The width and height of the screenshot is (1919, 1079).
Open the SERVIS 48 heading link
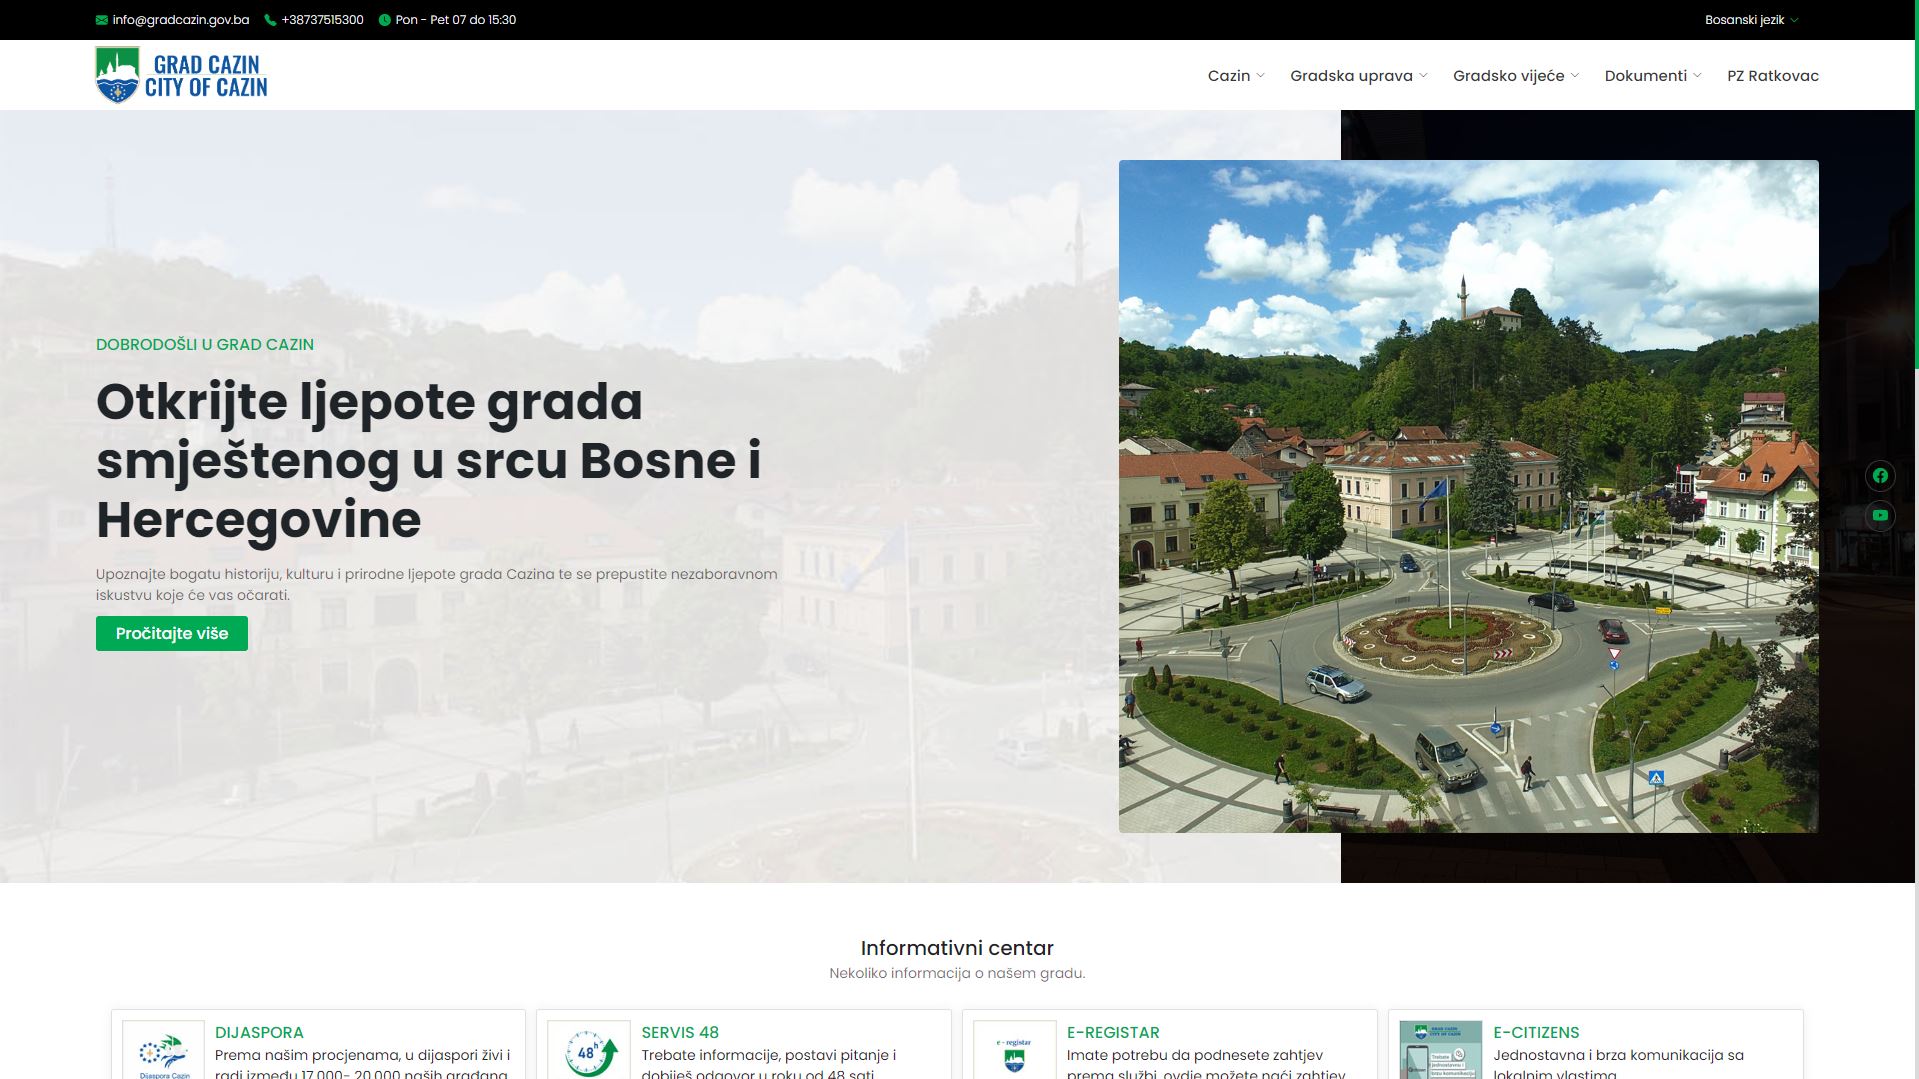[680, 1032]
